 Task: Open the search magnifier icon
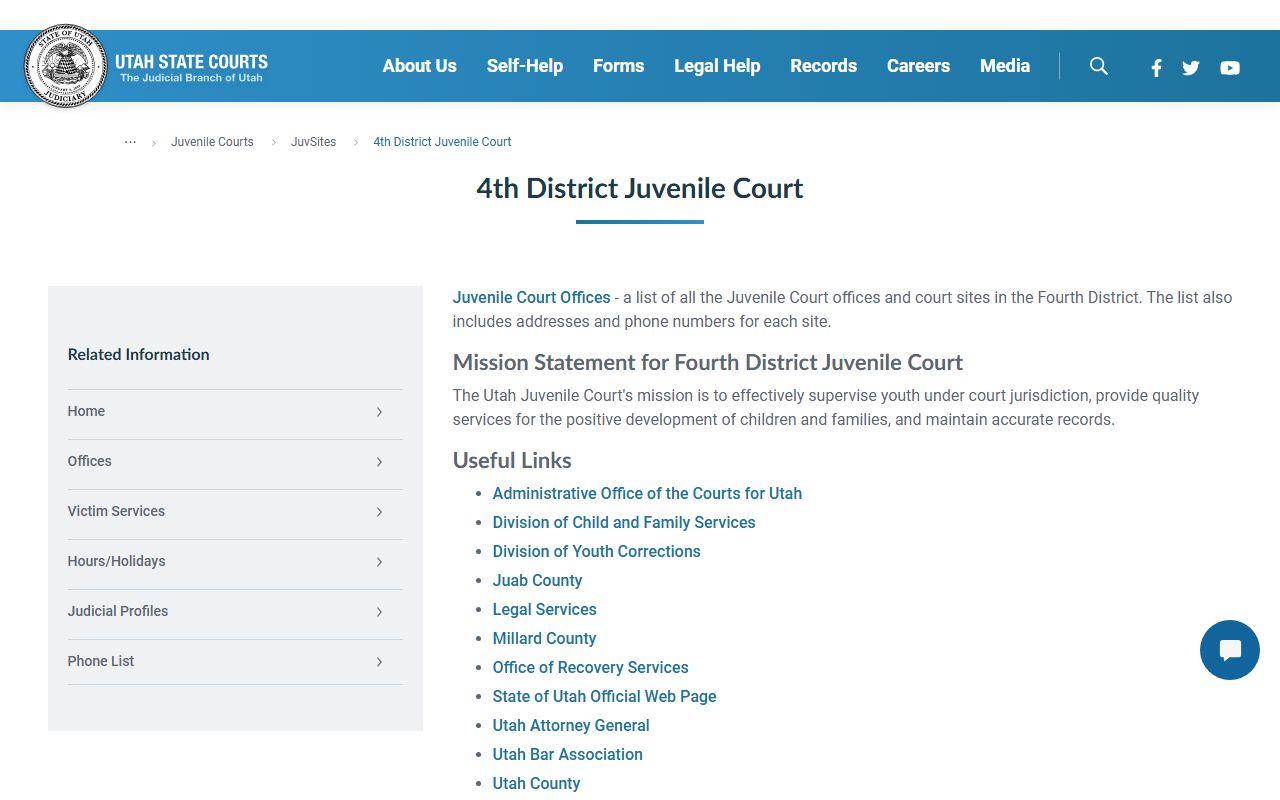click(1099, 66)
